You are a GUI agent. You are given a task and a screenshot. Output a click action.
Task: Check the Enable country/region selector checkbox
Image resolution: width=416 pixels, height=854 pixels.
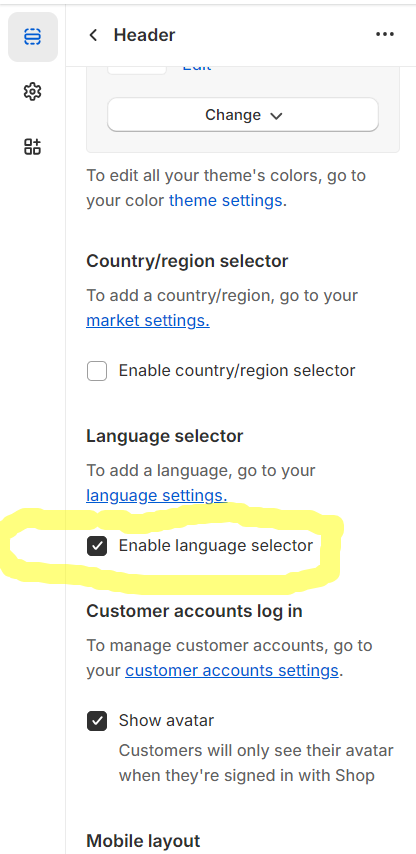pos(97,371)
